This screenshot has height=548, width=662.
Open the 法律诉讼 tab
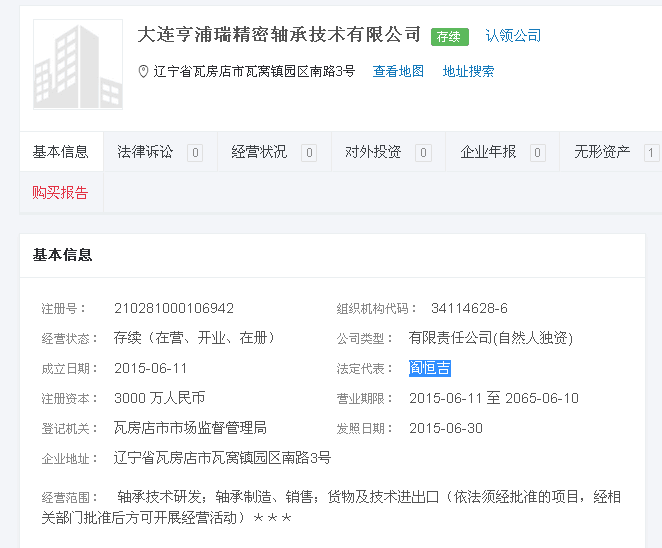145,152
